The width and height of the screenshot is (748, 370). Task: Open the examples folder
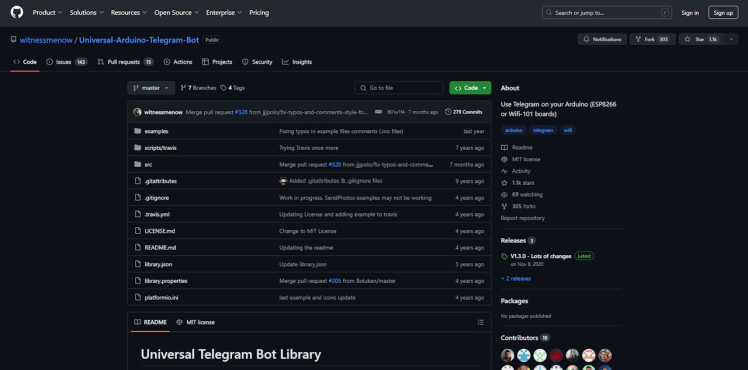coord(156,131)
